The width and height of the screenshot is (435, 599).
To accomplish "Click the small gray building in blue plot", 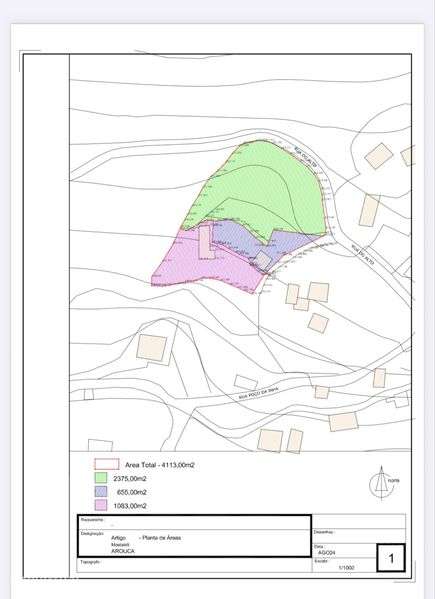I will click(x=263, y=260).
